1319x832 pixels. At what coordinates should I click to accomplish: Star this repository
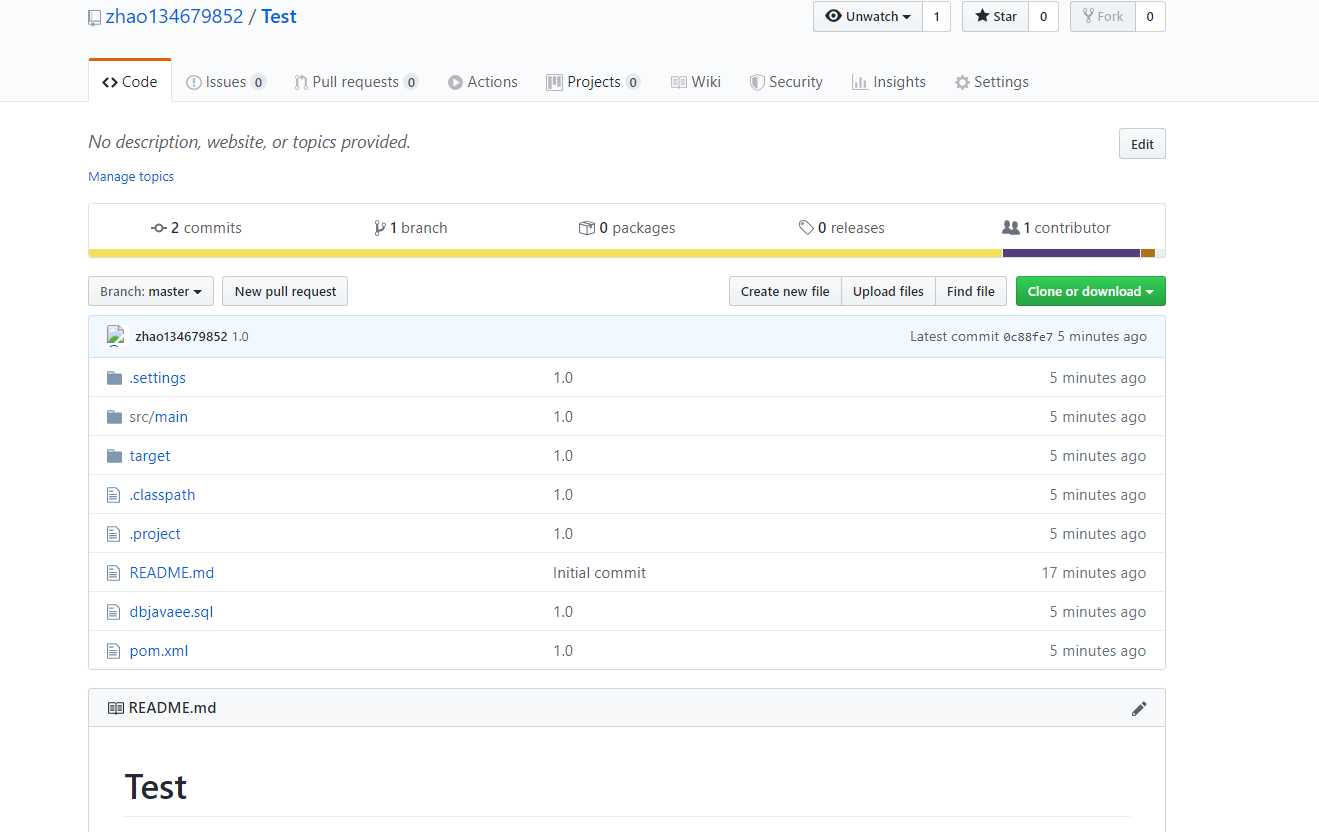[995, 16]
